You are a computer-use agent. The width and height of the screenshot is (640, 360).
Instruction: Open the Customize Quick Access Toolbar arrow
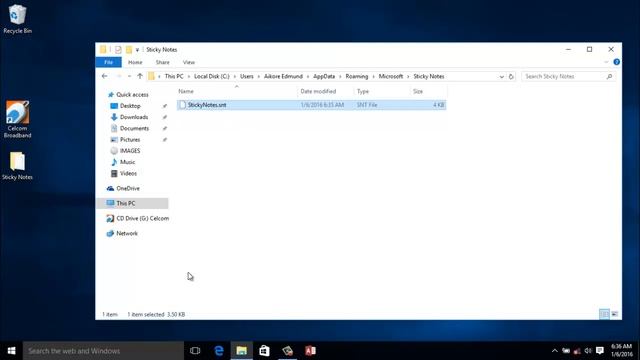(137, 50)
